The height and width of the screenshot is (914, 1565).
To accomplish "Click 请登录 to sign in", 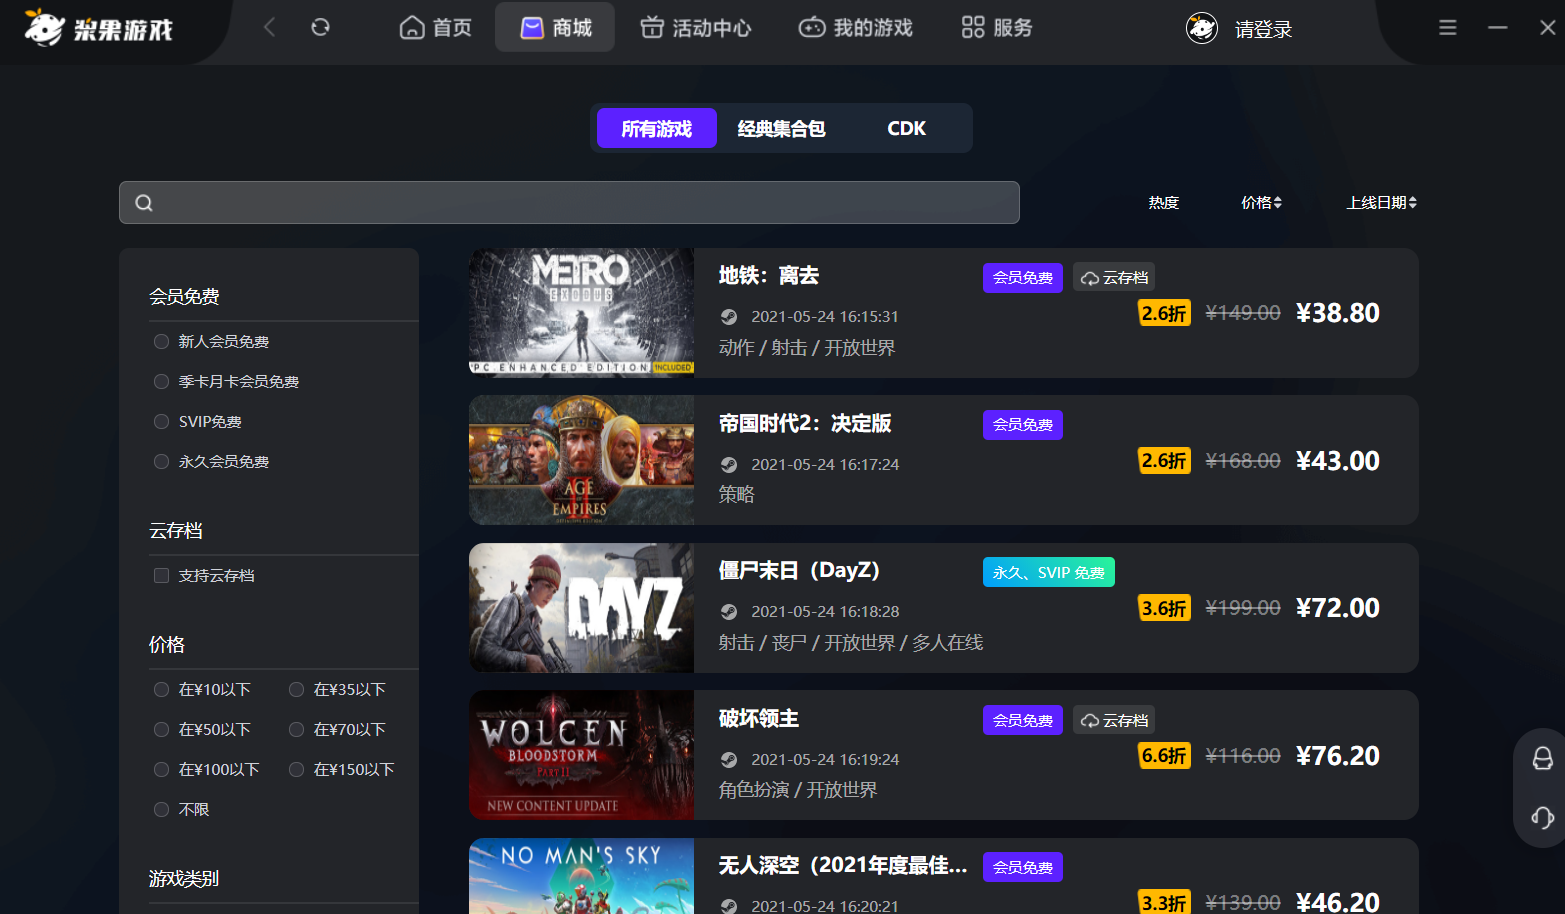I will 1263,29.
